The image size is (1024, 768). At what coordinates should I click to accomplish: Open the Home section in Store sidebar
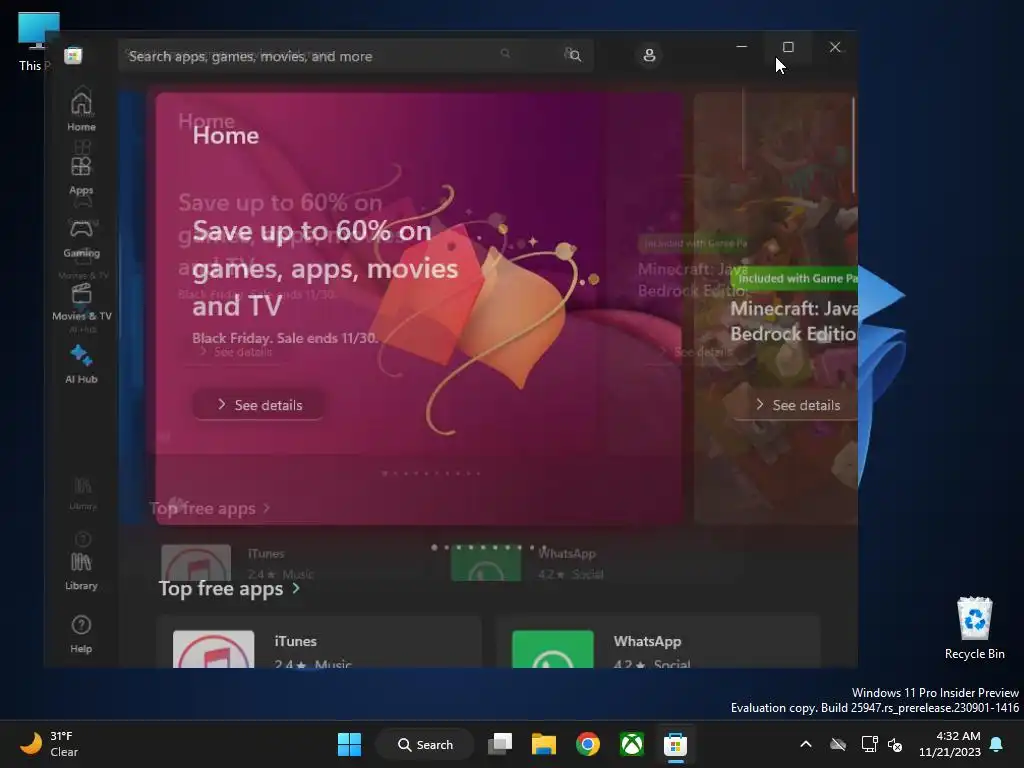[x=81, y=110]
